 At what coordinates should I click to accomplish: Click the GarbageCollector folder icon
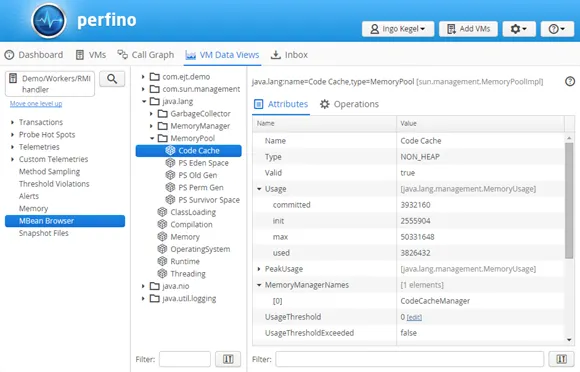tap(163, 114)
